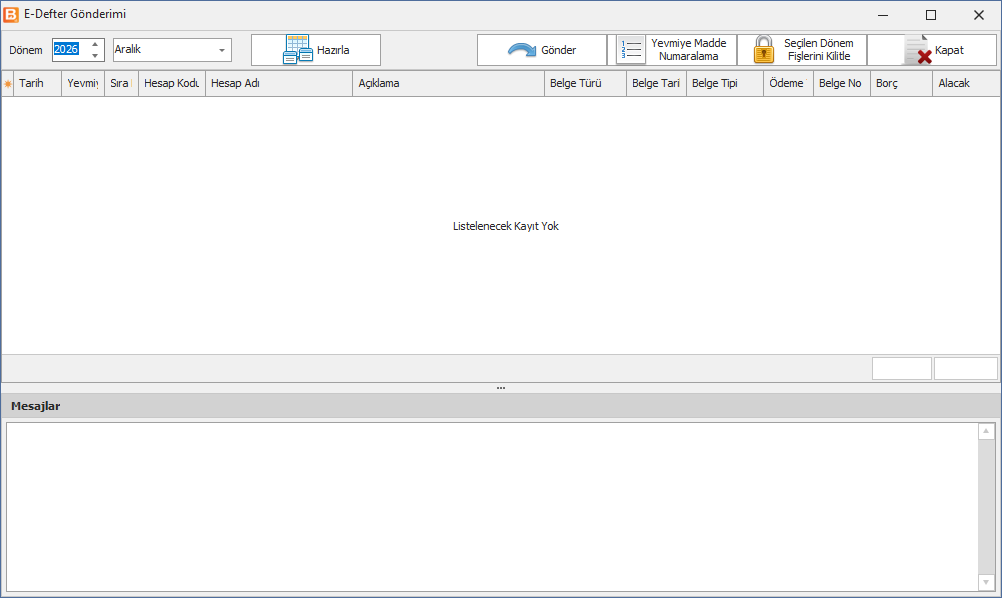Maximize the E-Defter Gönderimi window
1002x598 pixels.
point(931,15)
